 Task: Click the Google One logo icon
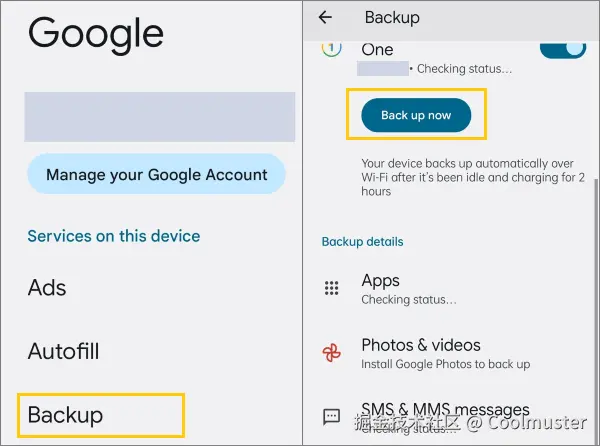tap(331, 49)
